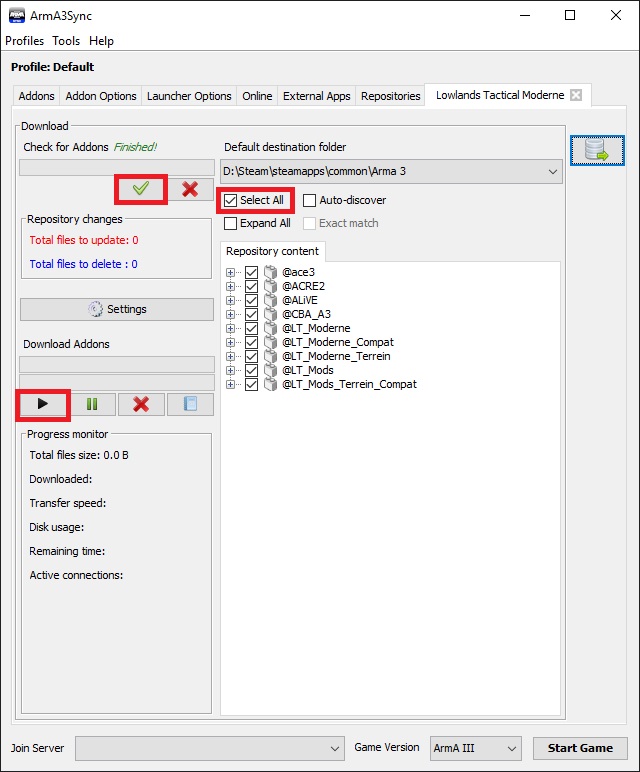Cancel the addon download red X
640x772 pixels.
tap(141, 404)
